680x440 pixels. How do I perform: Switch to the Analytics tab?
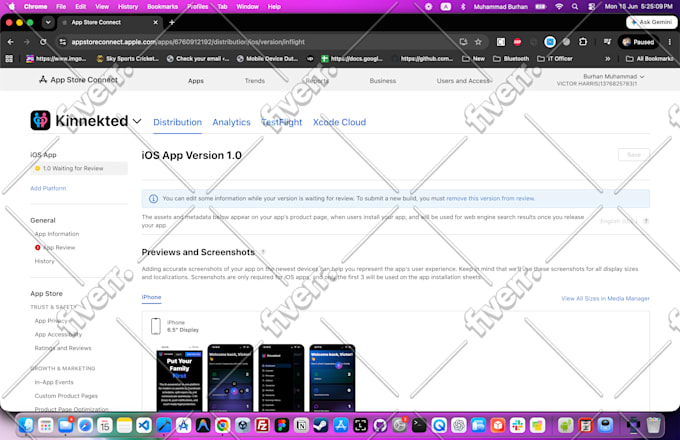(x=231, y=122)
